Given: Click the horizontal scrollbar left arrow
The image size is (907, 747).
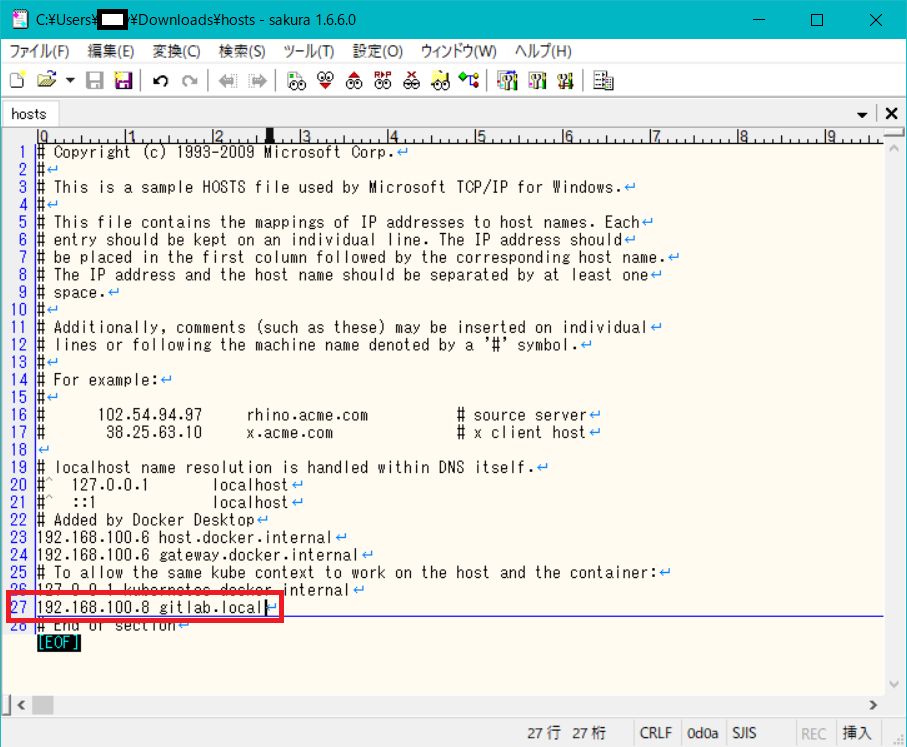Looking at the screenshot, I should pos(21,705).
